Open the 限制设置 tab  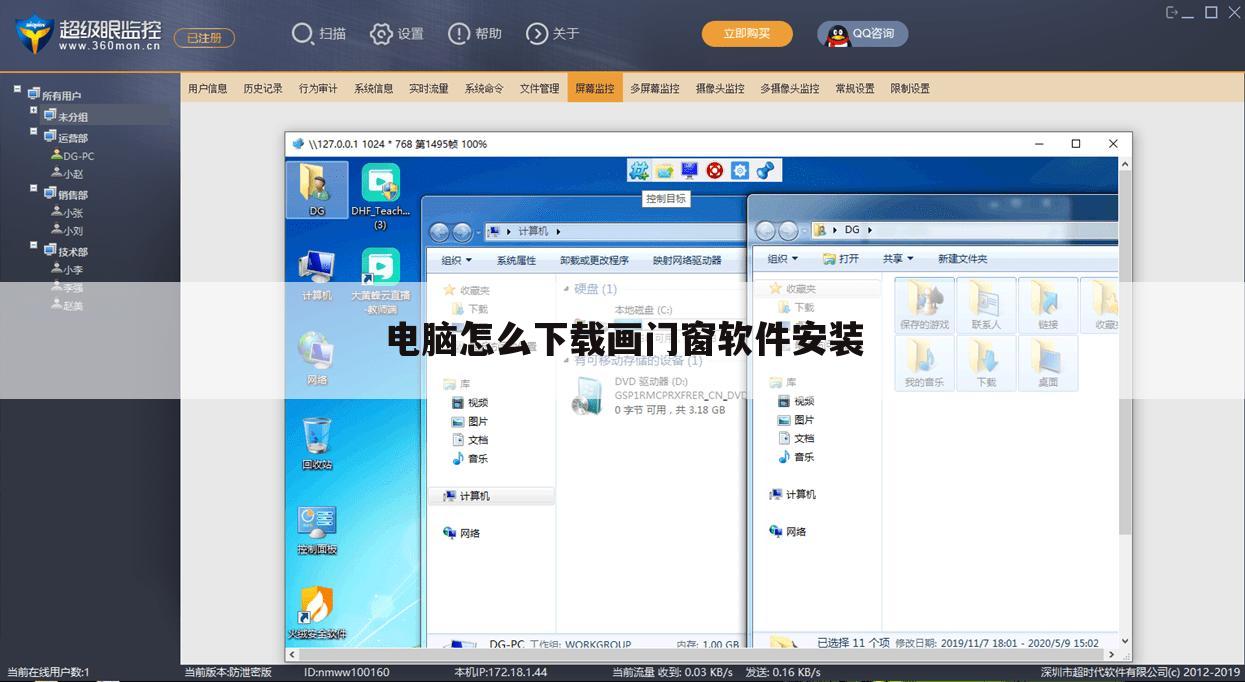point(910,88)
